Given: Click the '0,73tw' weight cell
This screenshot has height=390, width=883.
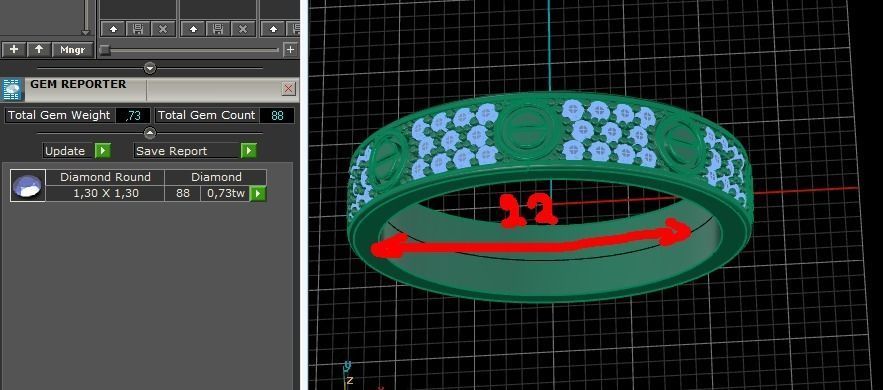Looking at the screenshot, I should (x=226, y=194).
